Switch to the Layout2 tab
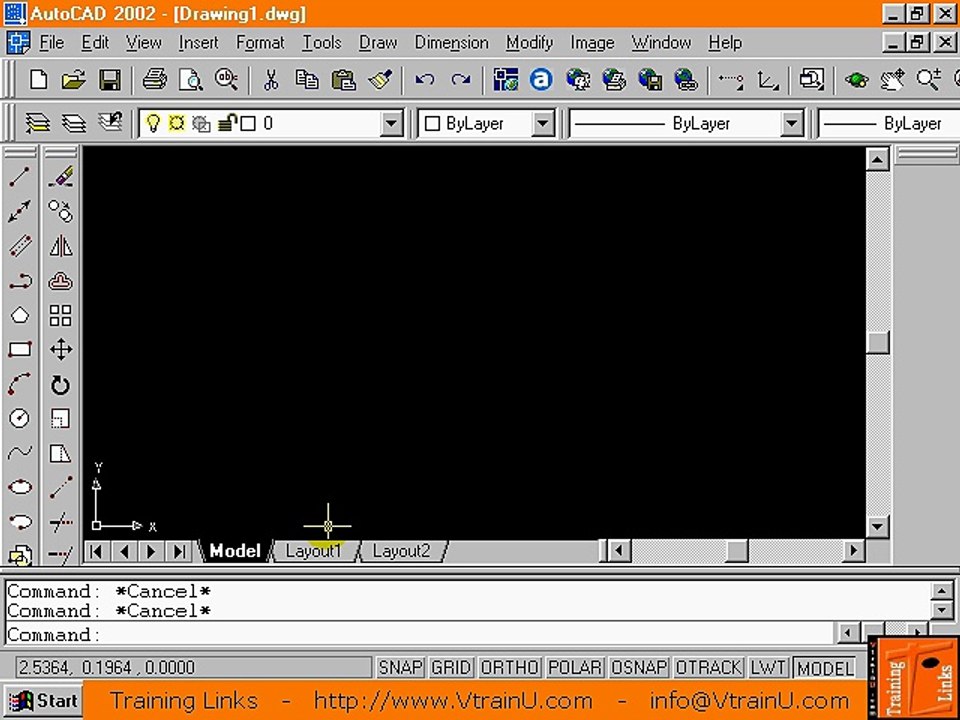Screen dimensions: 960x720 [401, 551]
